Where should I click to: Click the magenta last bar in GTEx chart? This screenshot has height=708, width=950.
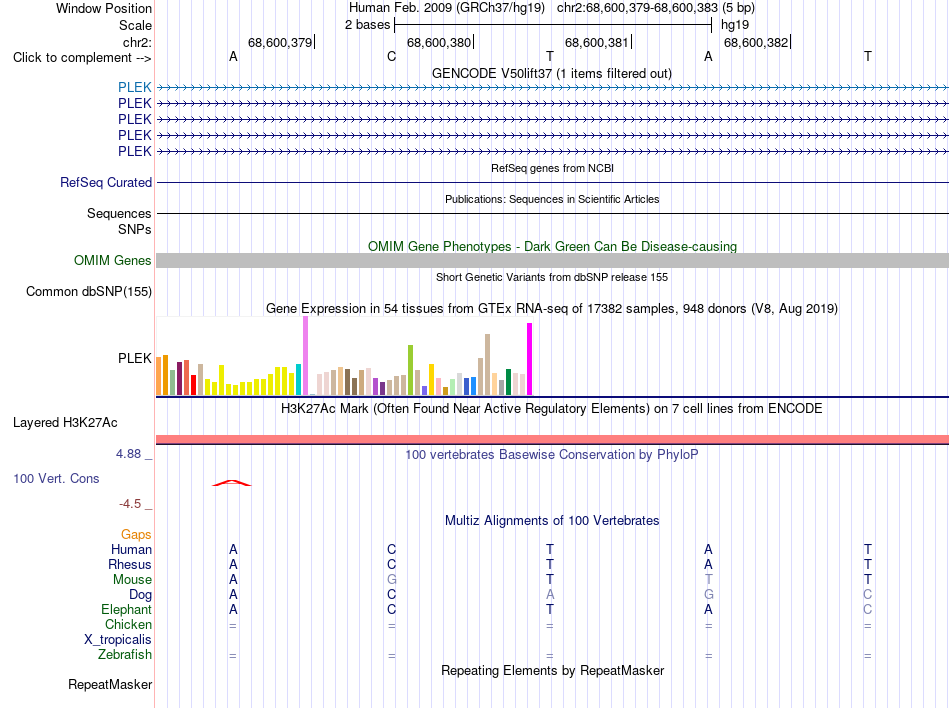530,359
